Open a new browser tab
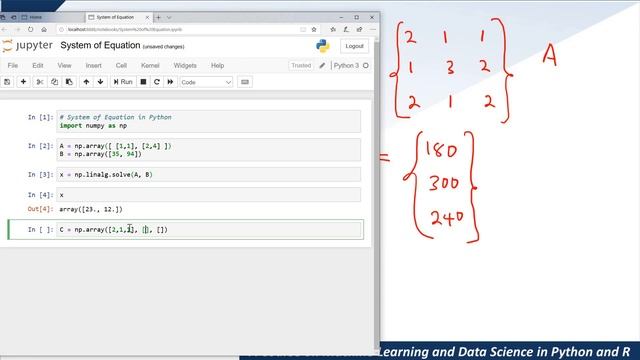The image size is (640, 360). (158, 17)
